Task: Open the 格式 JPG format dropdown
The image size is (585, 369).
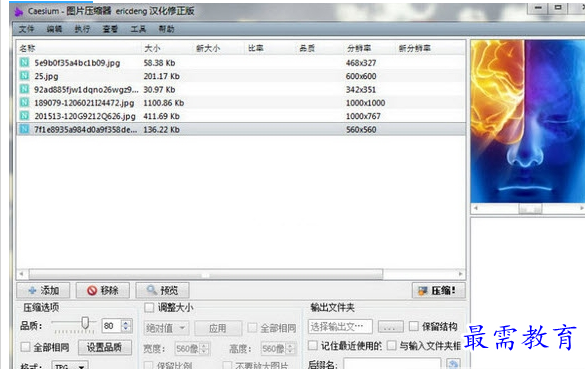Action: tap(70, 366)
